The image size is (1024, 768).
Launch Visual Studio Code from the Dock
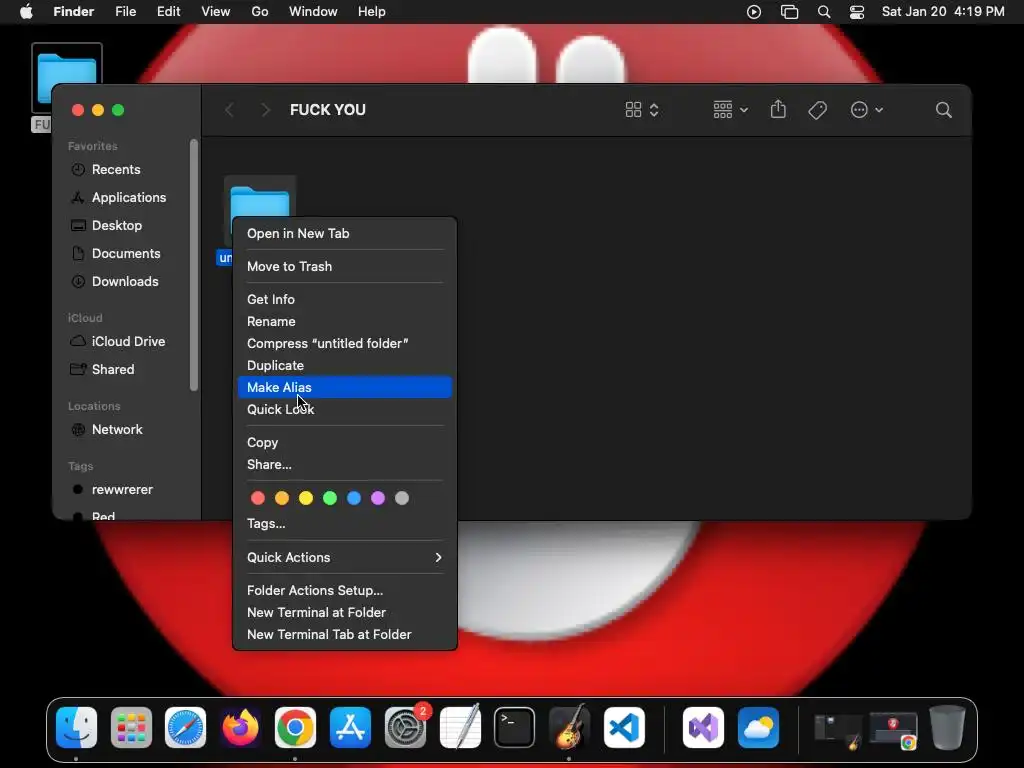coord(624,728)
